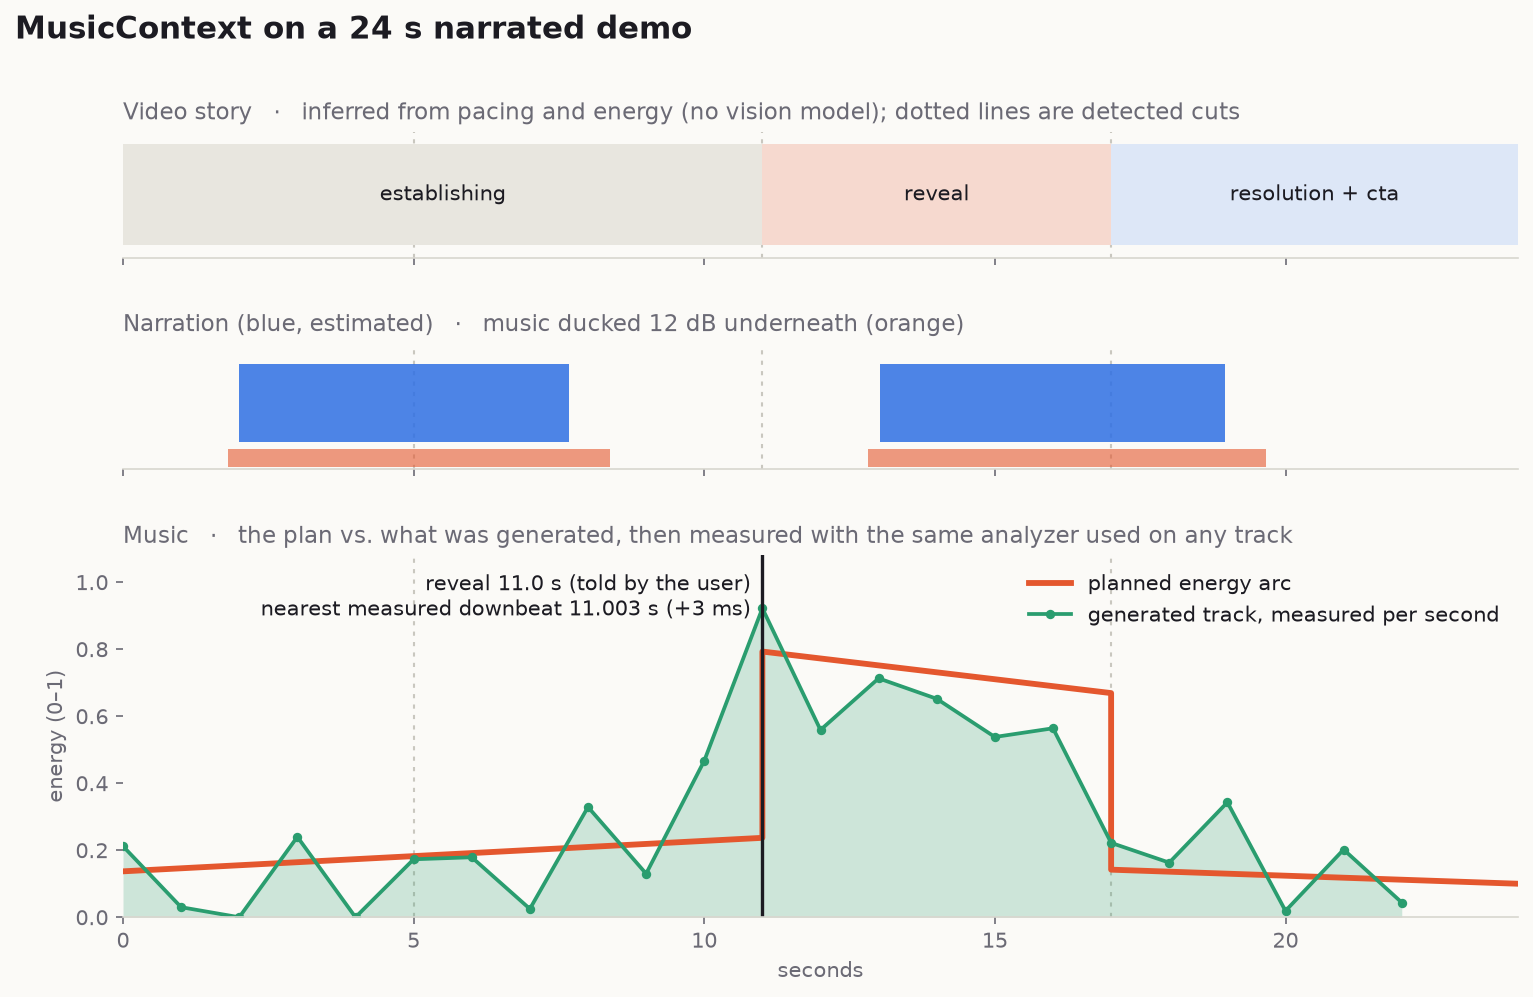Click the "20" tick label on the seconds axis
This screenshot has width=1533, height=997.
point(1286,940)
